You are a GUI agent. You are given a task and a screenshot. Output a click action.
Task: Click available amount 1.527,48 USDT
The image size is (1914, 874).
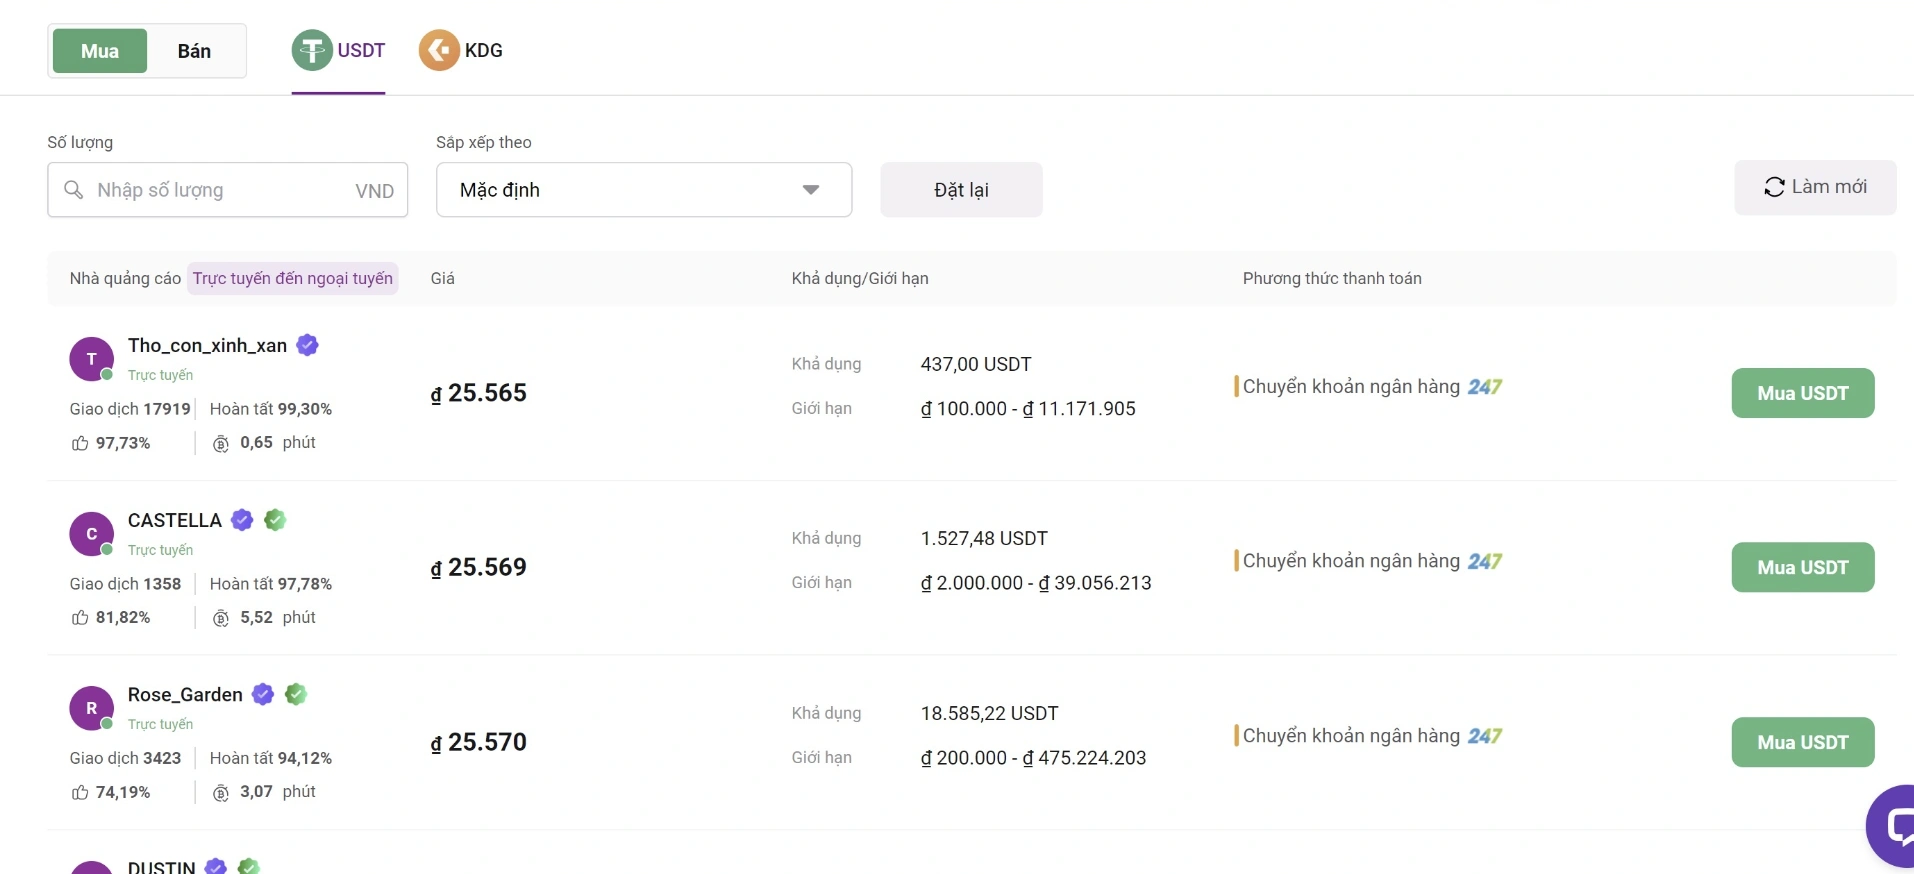click(984, 539)
